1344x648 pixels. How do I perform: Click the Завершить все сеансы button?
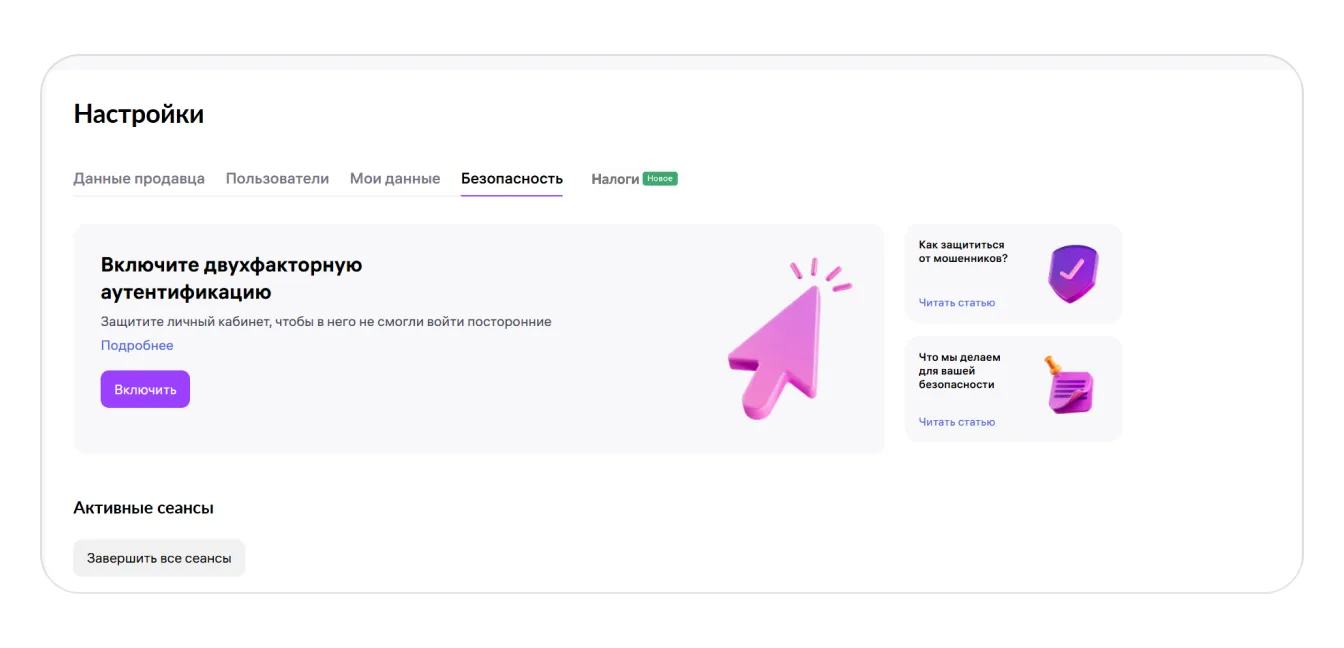point(159,558)
